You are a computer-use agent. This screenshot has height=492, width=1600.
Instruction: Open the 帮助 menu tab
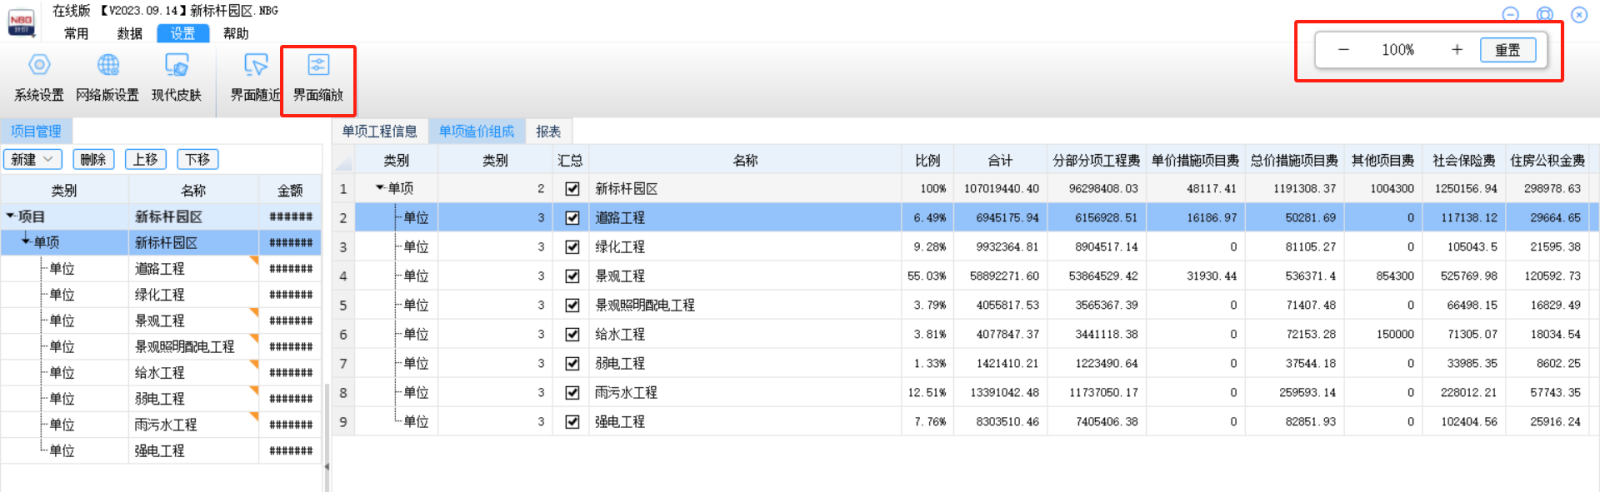pos(236,33)
